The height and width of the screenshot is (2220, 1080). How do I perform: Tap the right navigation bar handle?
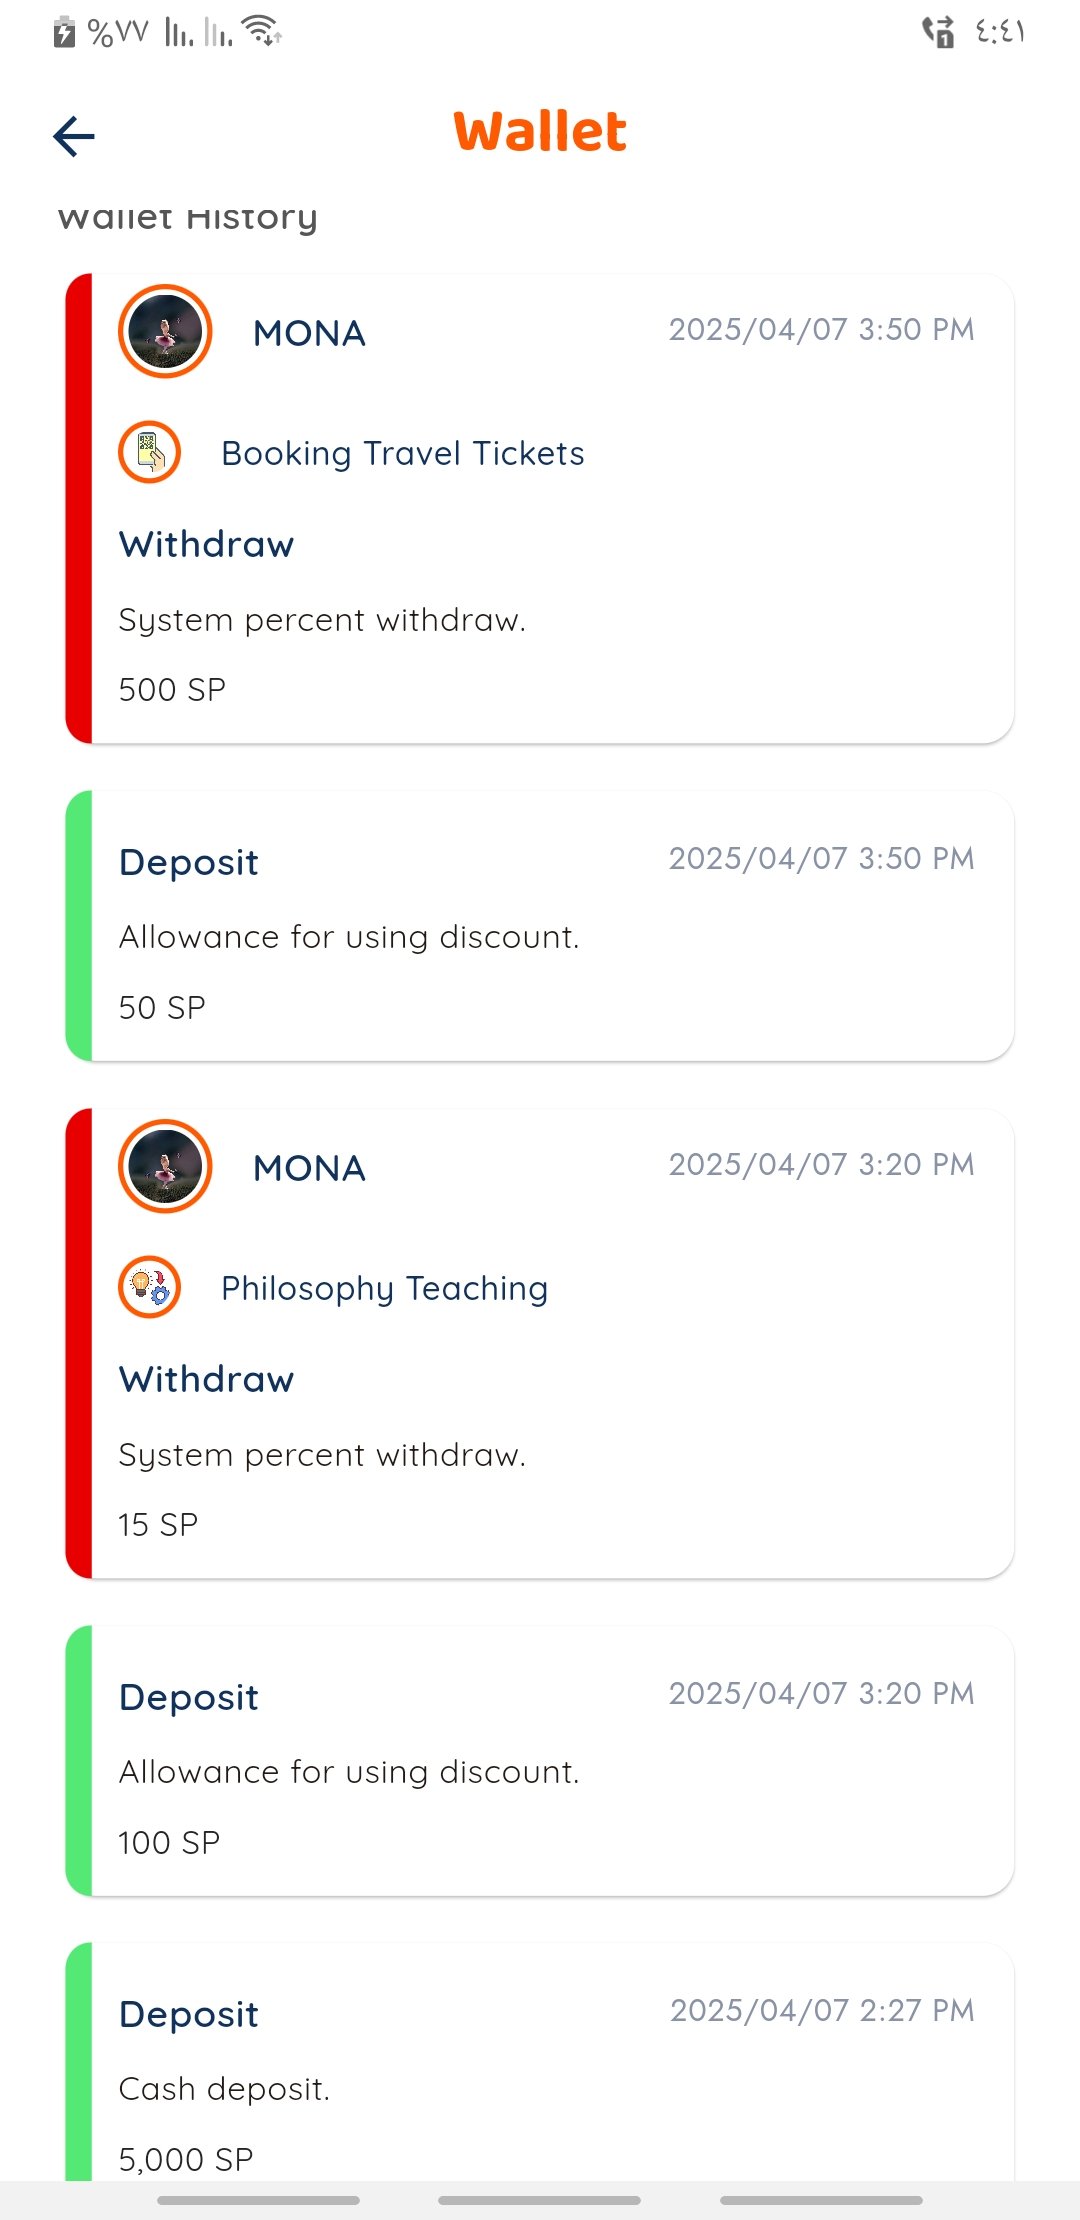coord(822,2200)
